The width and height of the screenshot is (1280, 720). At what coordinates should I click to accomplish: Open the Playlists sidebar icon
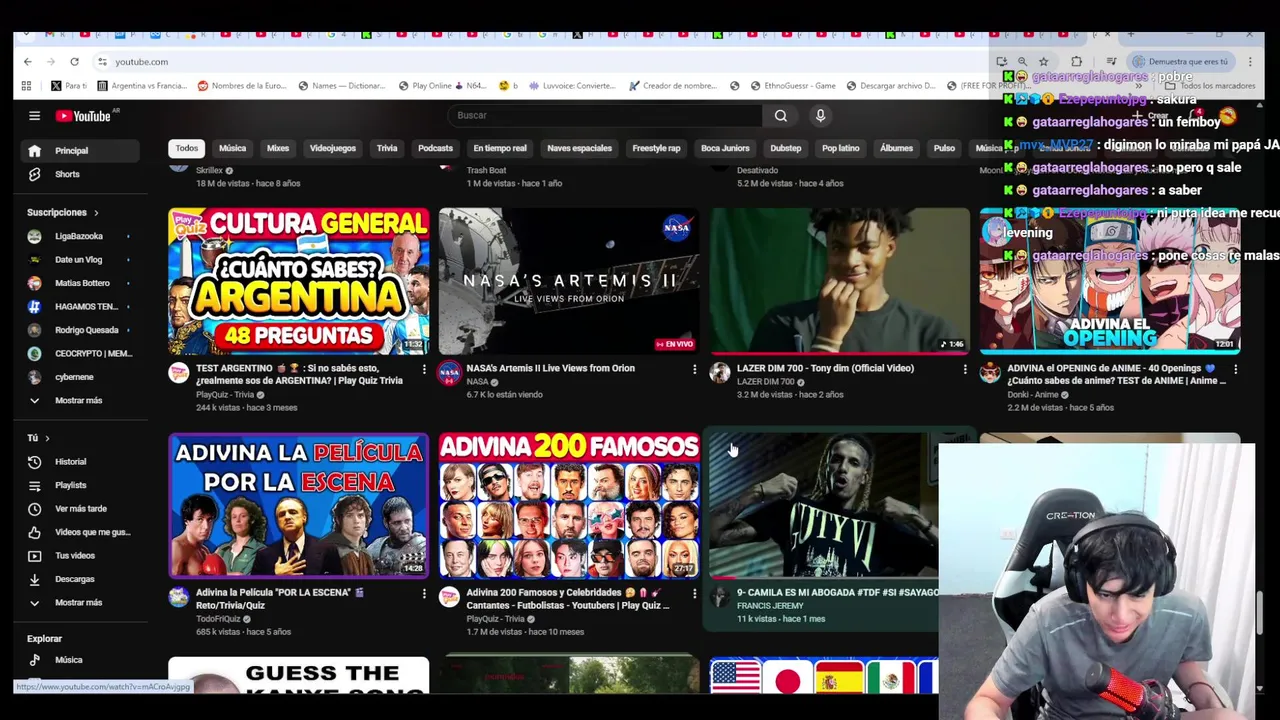pyautogui.click(x=34, y=486)
